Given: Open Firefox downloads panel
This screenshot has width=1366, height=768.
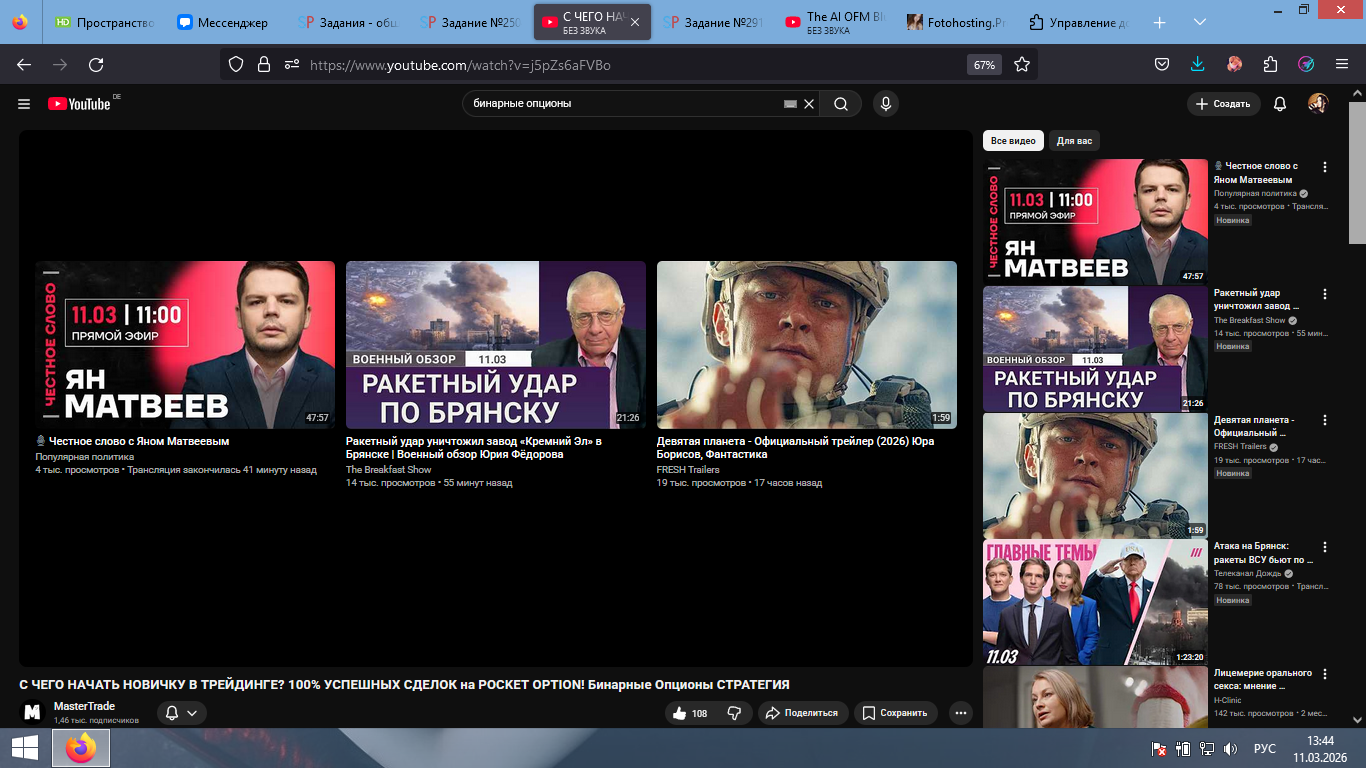Looking at the screenshot, I should point(1198,64).
